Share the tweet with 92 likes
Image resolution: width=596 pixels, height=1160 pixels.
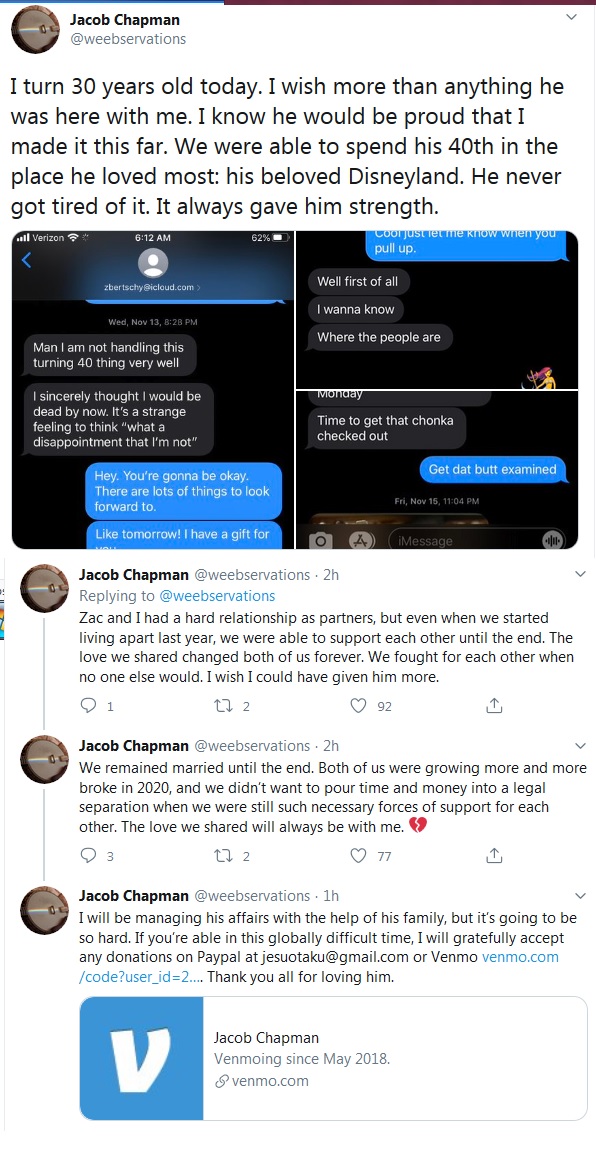[x=494, y=706]
